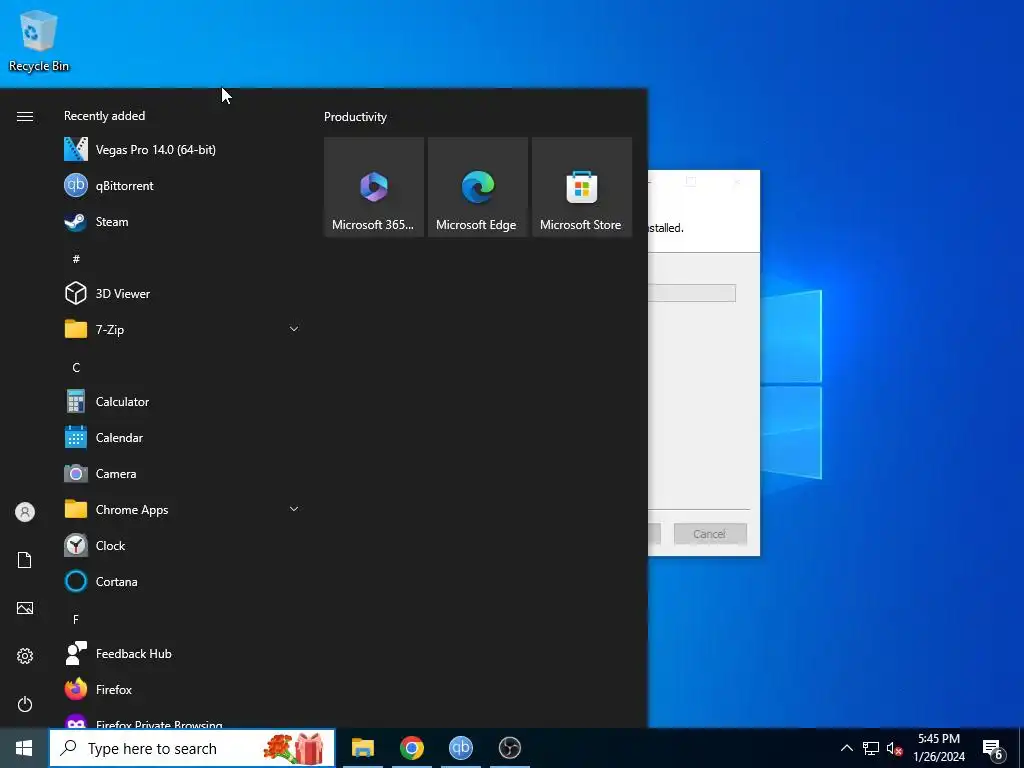Click the installer window progress bar

click(692, 293)
